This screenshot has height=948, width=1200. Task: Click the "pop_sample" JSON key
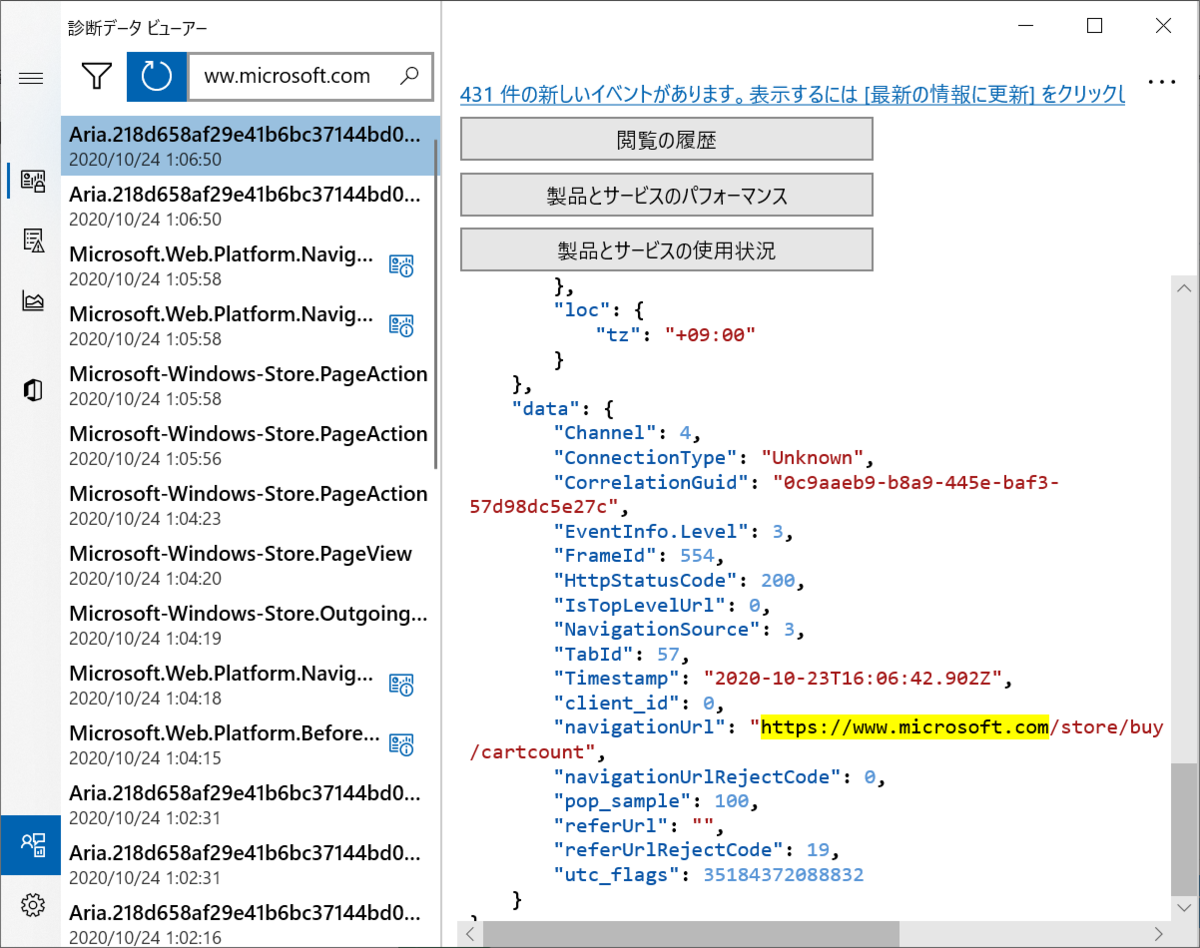(x=624, y=801)
